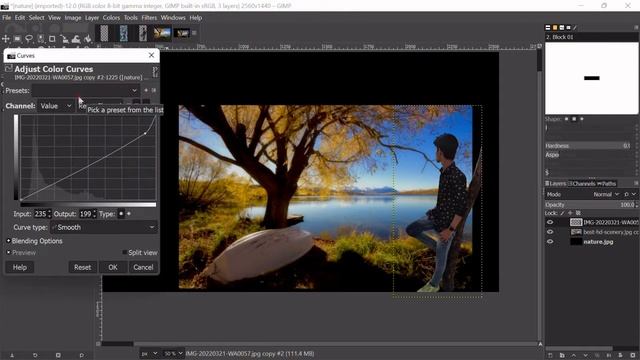Open the Colors menu
This screenshot has height=360, width=640.
[x=111, y=18]
